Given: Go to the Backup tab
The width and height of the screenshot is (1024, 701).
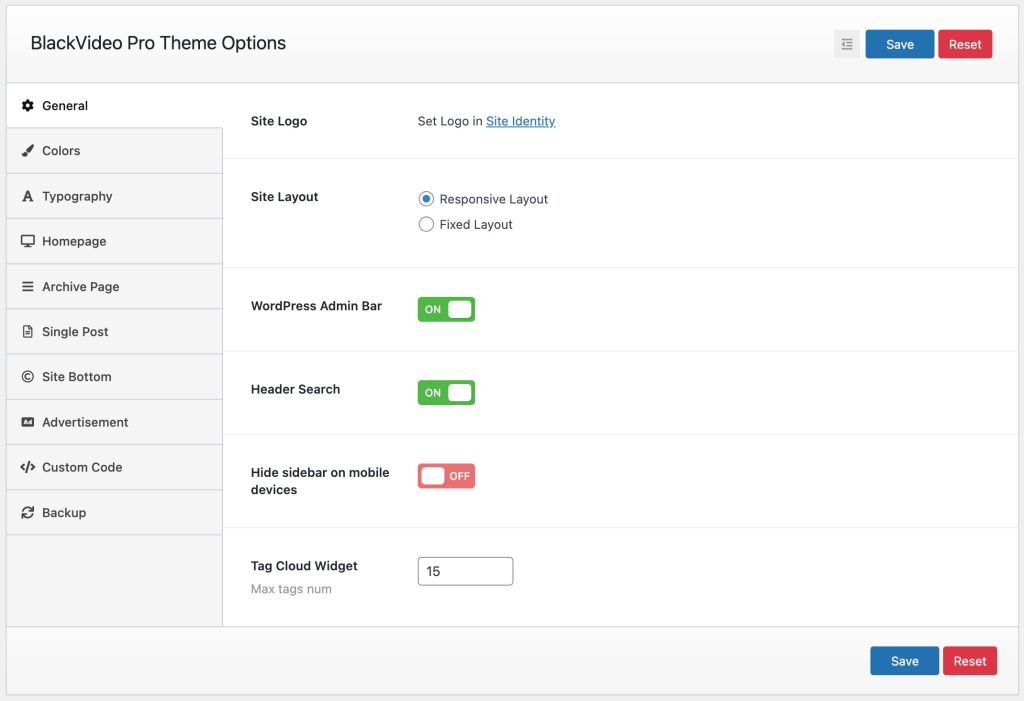Looking at the screenshot, I should [114, 512].
